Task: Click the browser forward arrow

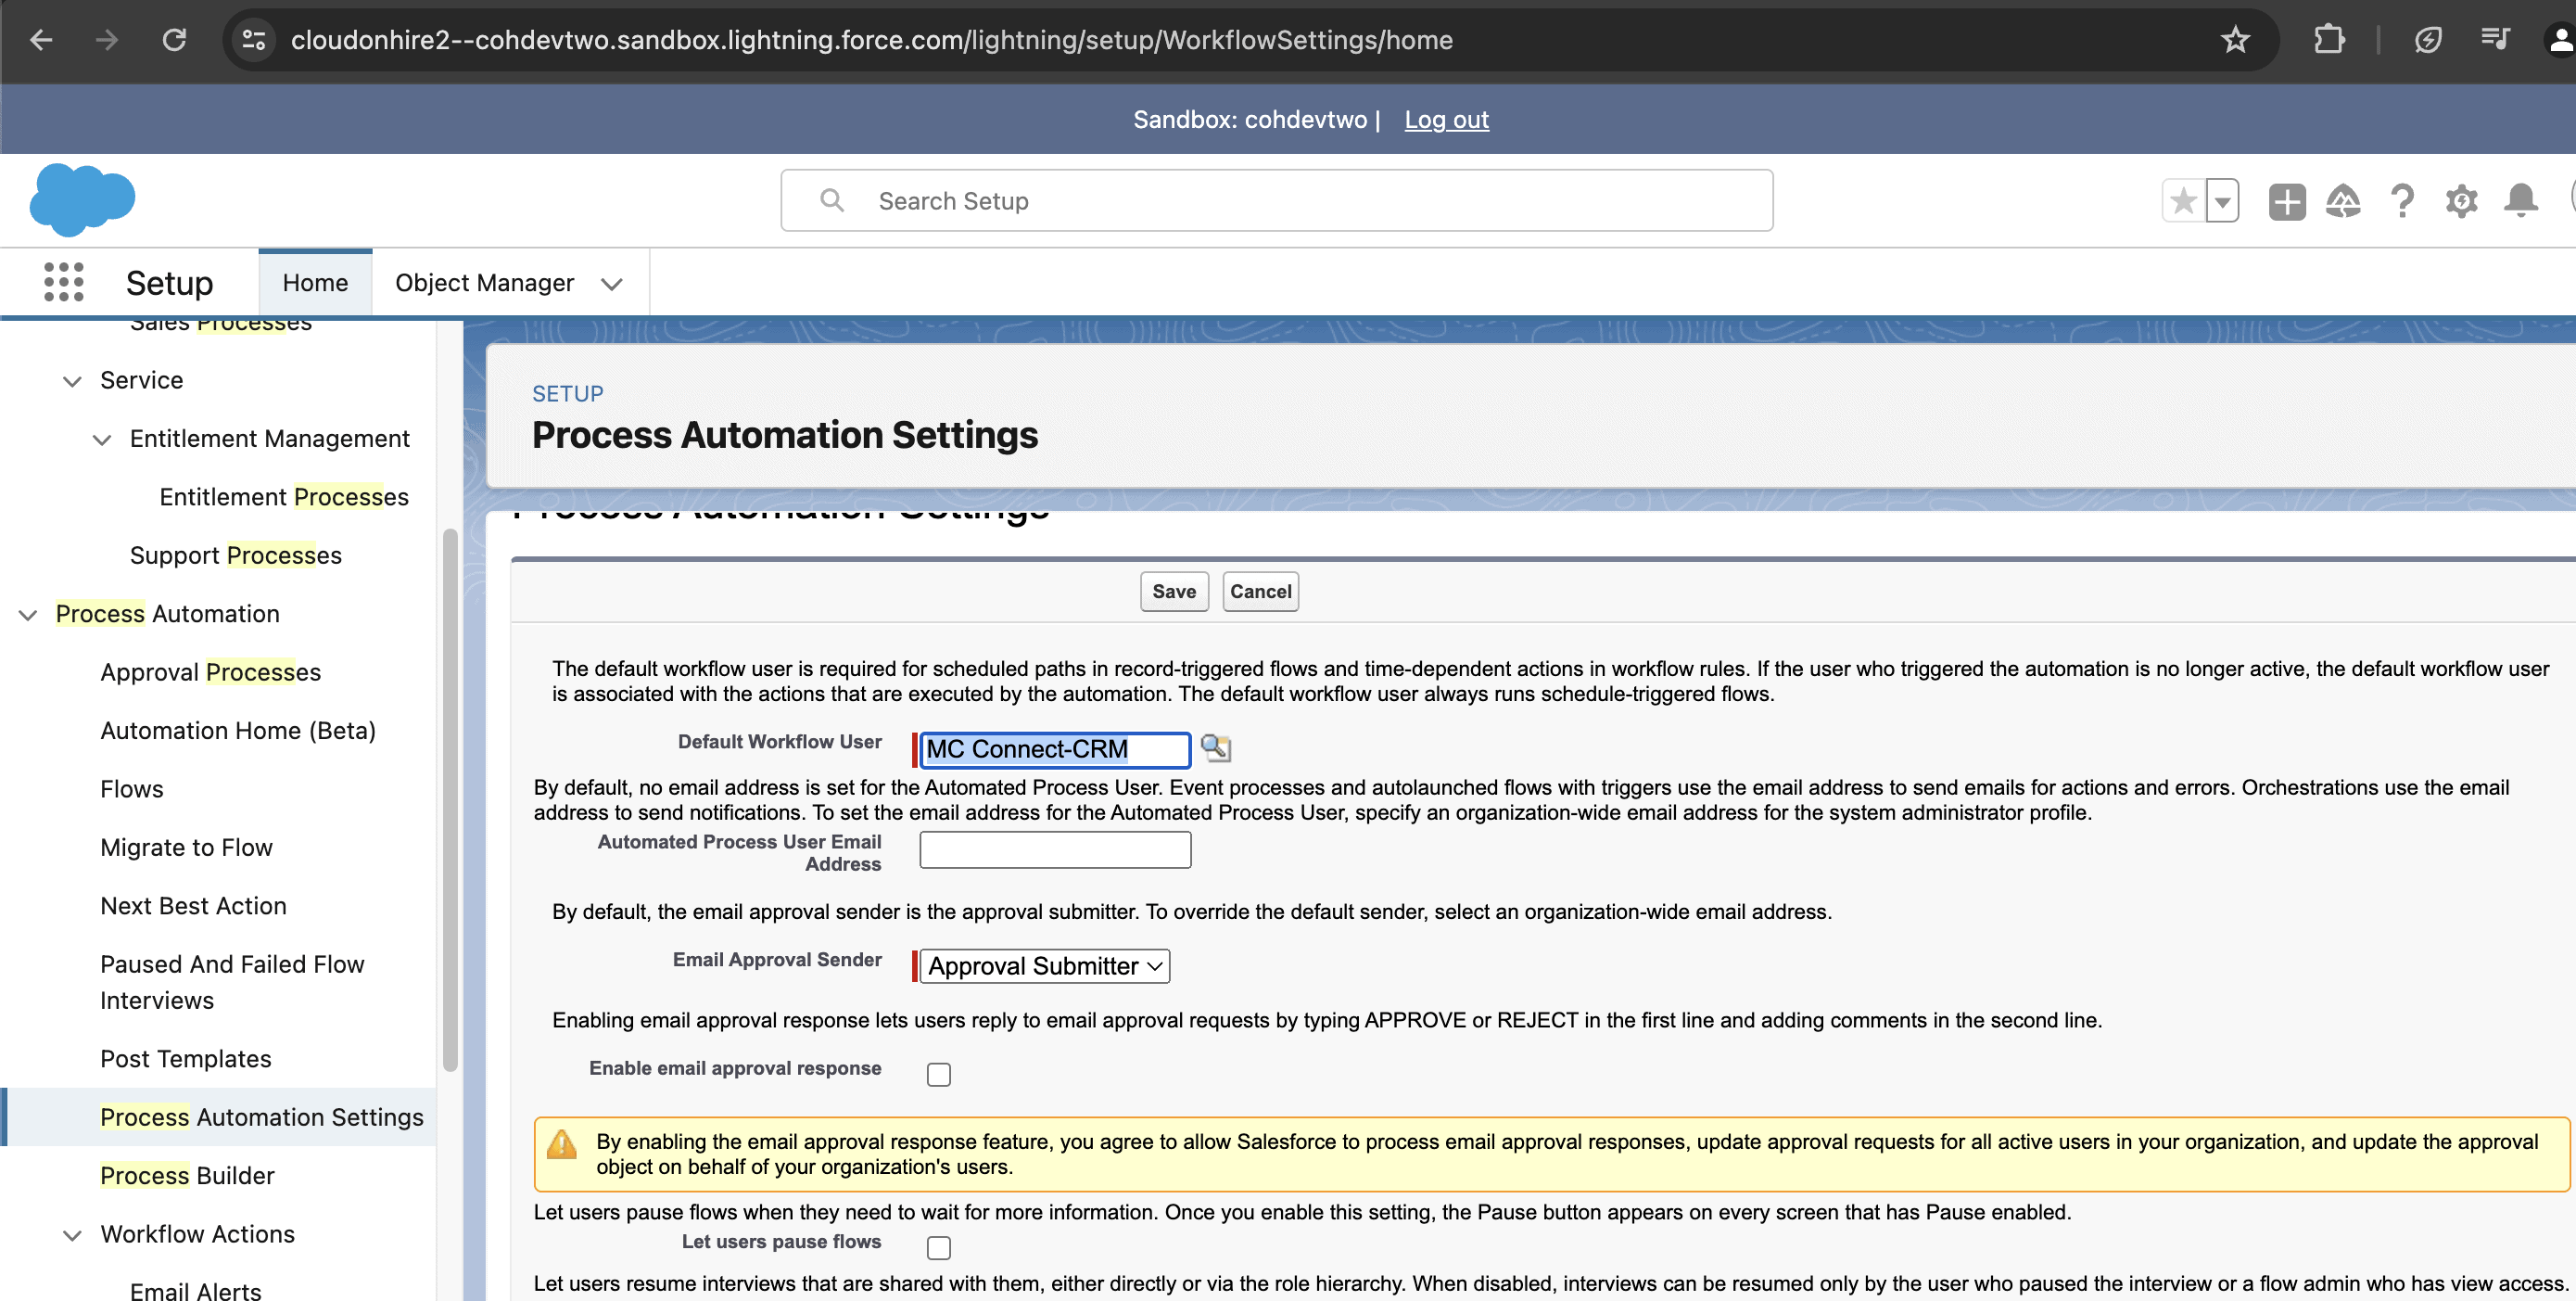Action: coord(106,40)
